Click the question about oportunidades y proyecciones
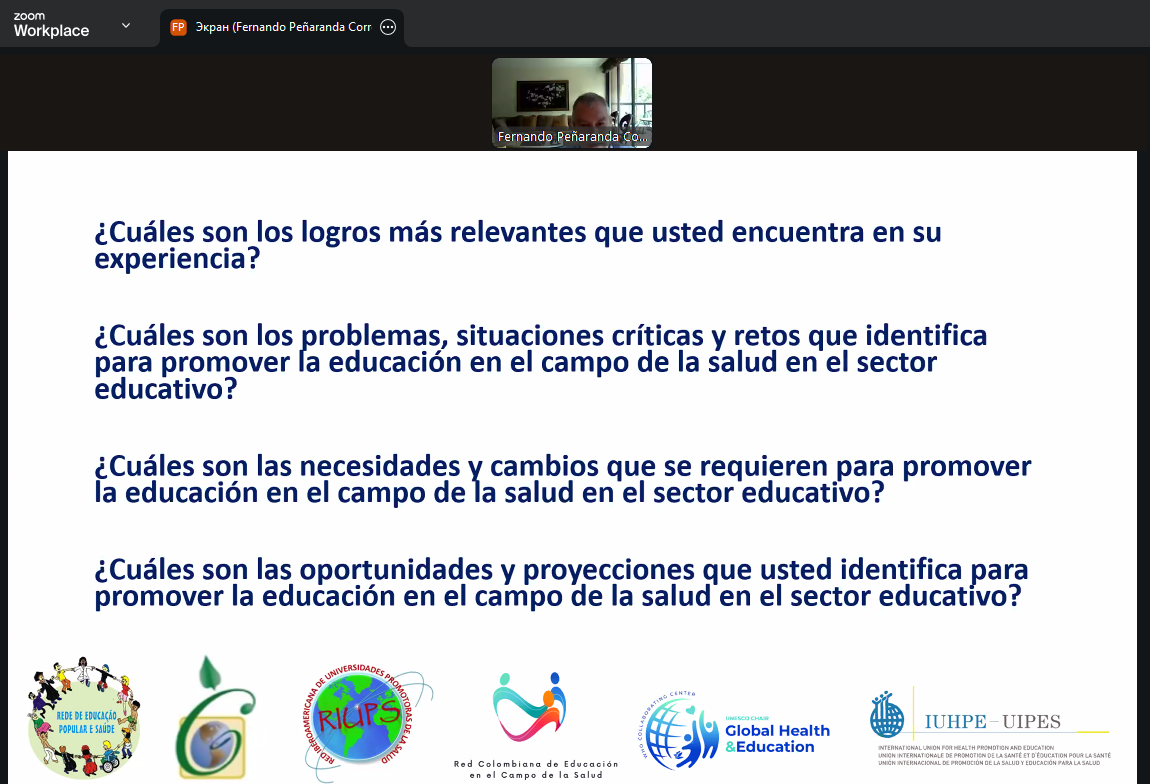 coord(560,583)
